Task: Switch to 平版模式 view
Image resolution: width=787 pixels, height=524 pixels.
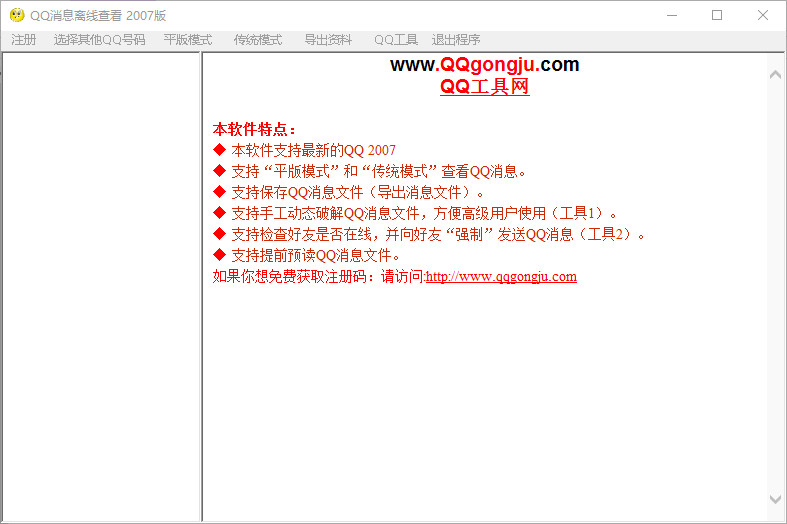Action: [x=188, y=40]
